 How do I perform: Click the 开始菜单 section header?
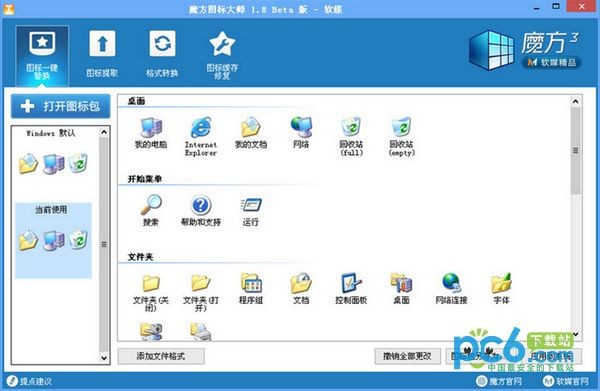click(x=145, y=179)
